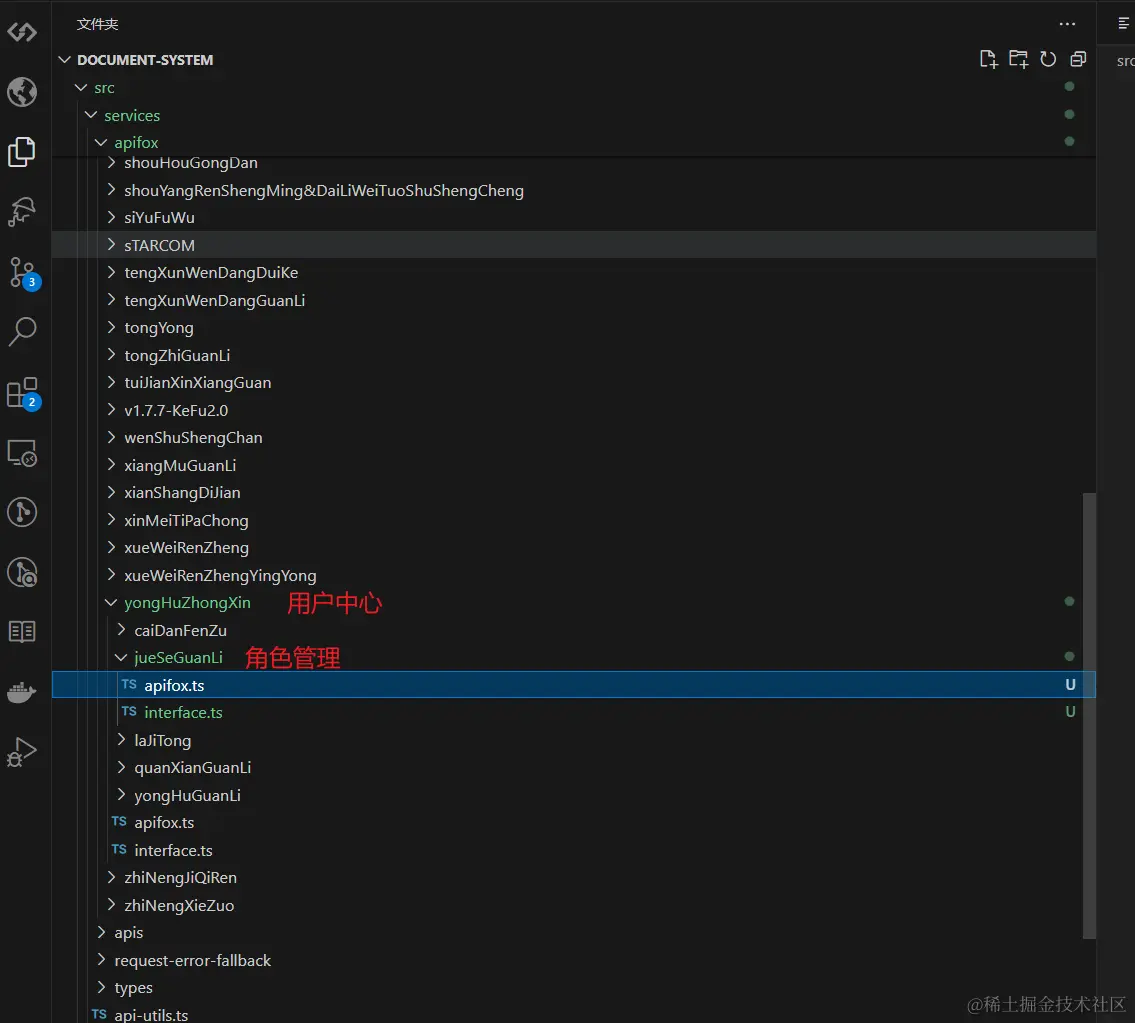The width and height of the screenshot is (1135, 1023).
Task: Click the remote code brackets icon at top of activity bar
Action: click(x=22, y=32)
